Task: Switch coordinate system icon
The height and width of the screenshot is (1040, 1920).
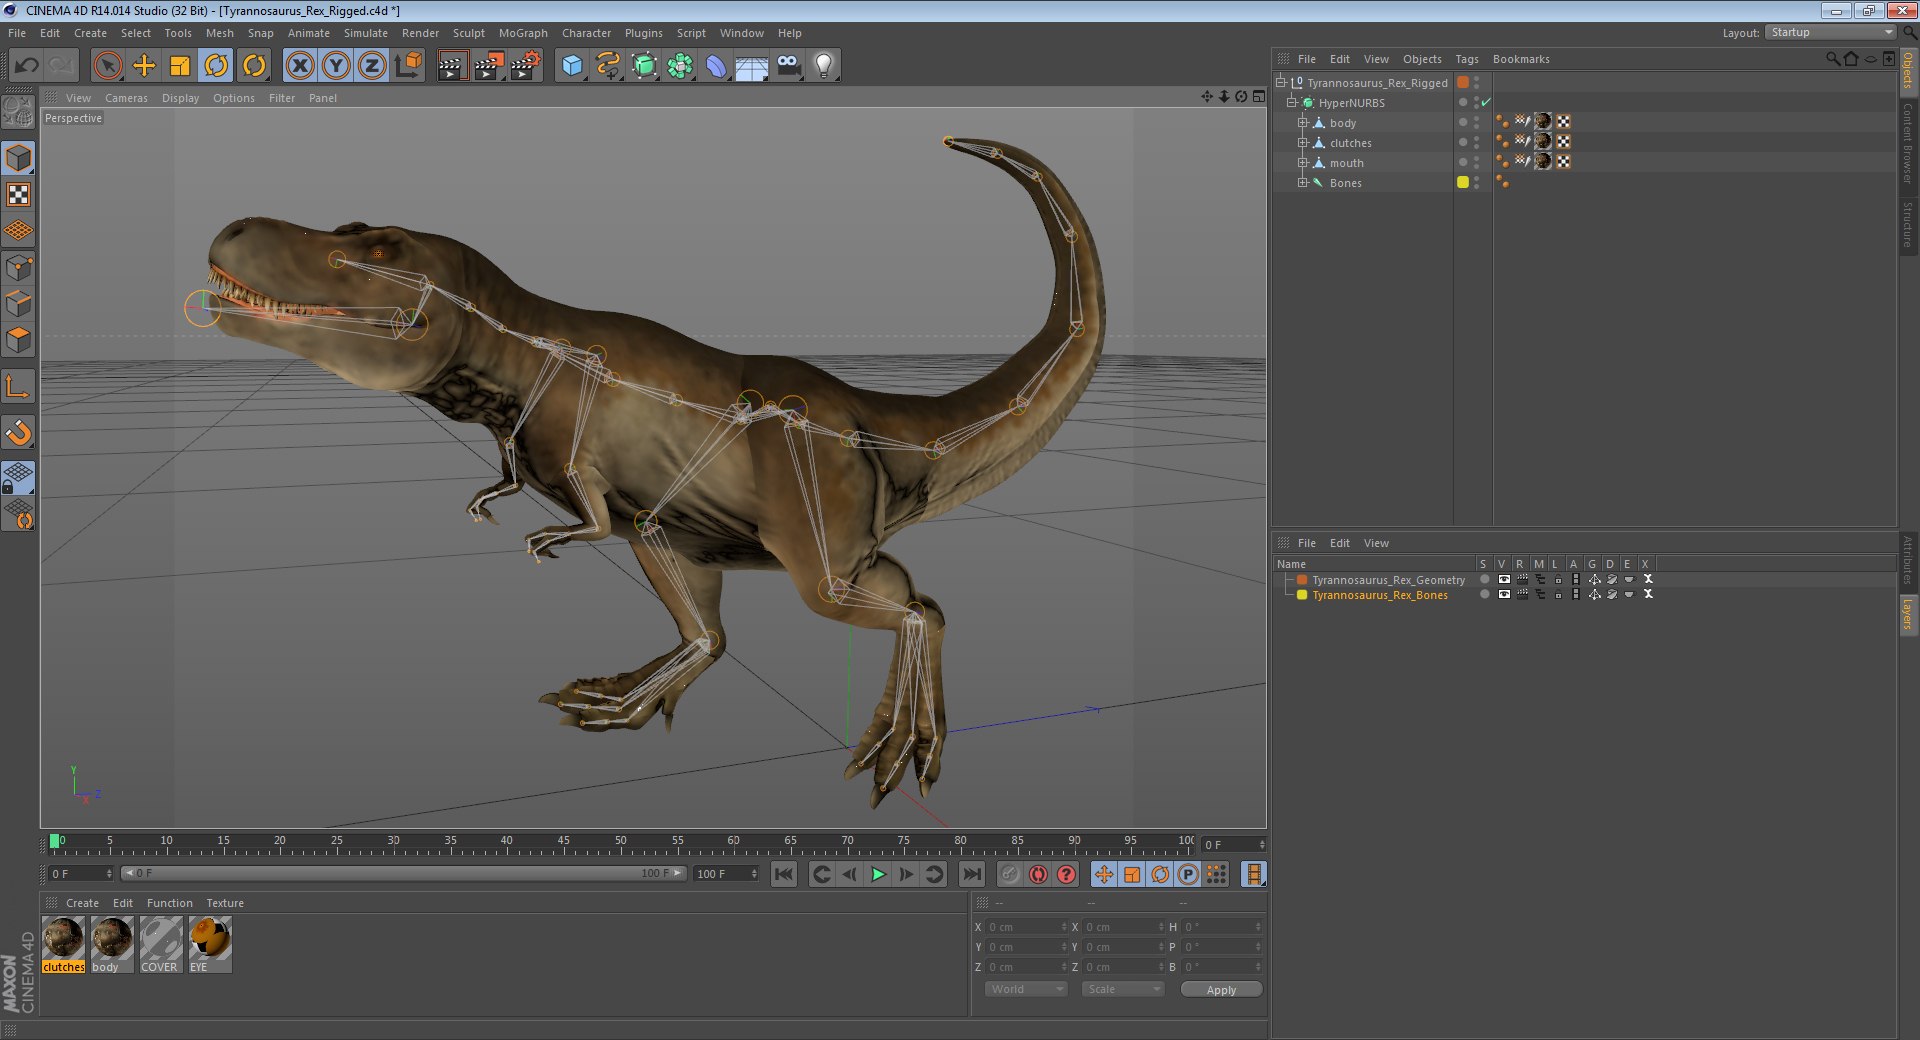Action: click(x=408, y=66)
